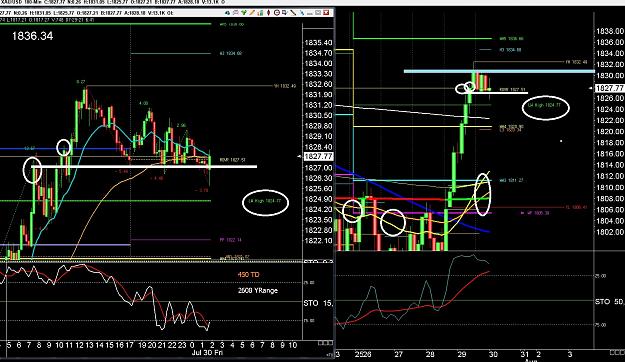Viewport: 625px width, 362px height.
Task: Click the STO 50 indicator label
Action: [x=609, y=302]
